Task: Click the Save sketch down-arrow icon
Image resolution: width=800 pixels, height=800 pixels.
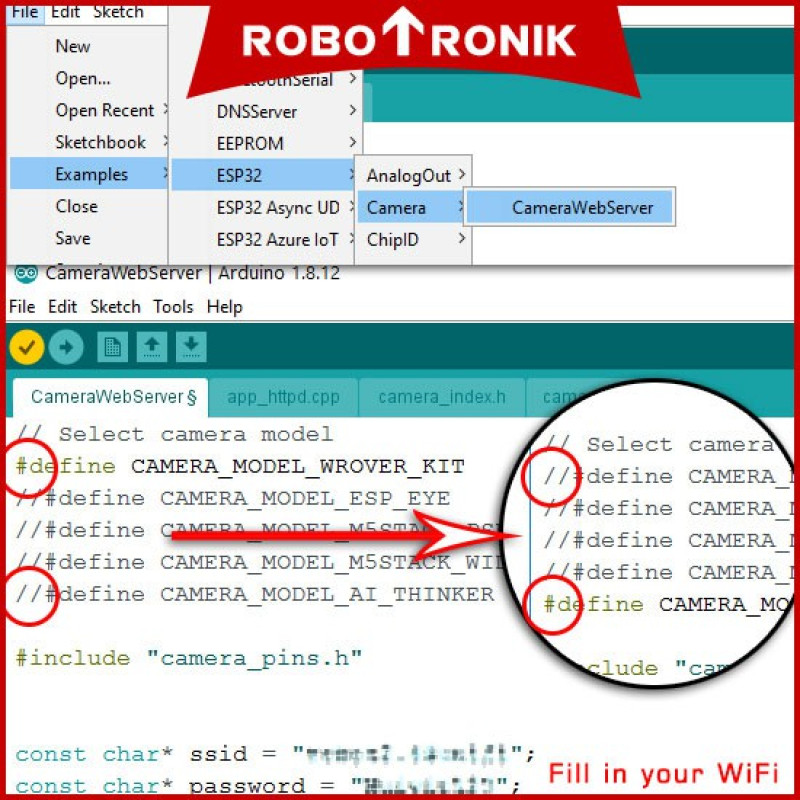Action: coord(191,347)
